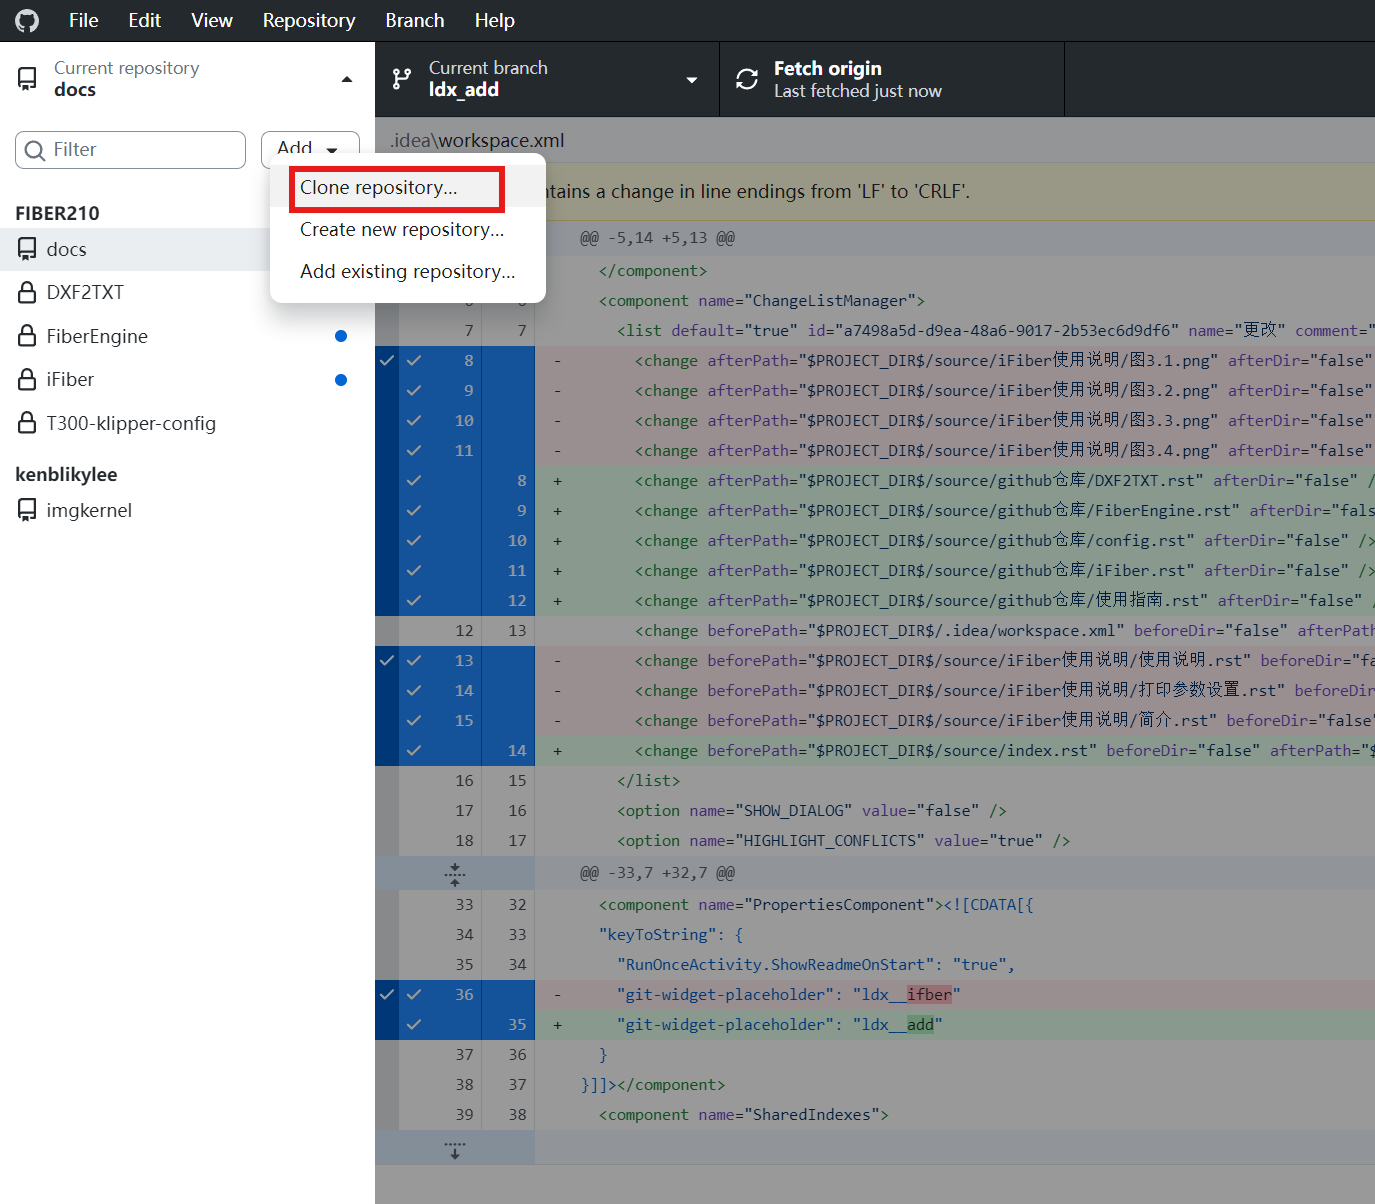Click the lock icon next to T300-klipper-config
Viewport: 1375px width, 1204px height.
click(x=27, y=423)
